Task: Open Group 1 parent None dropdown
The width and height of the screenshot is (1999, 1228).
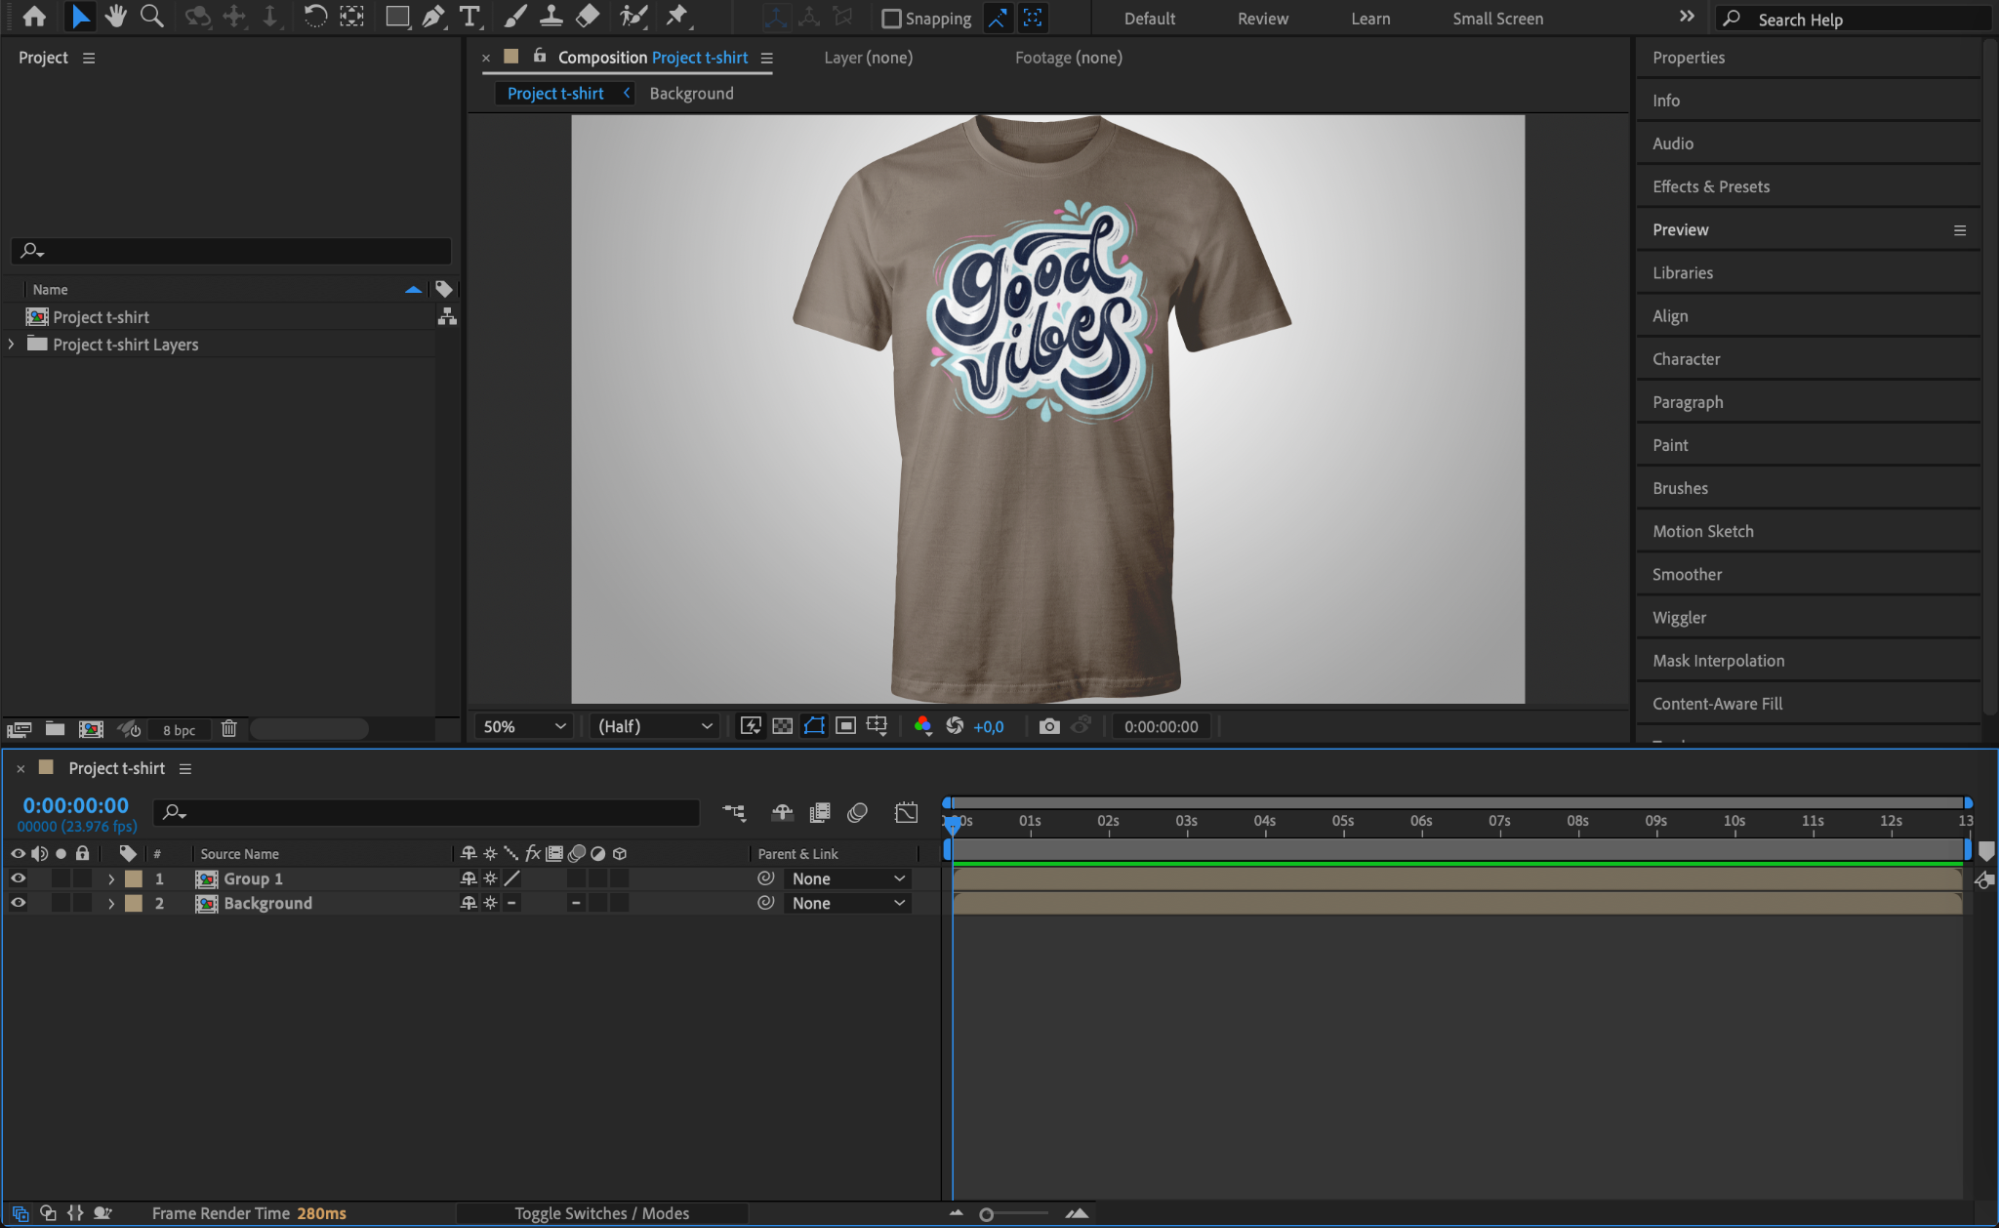Action: 848,878
